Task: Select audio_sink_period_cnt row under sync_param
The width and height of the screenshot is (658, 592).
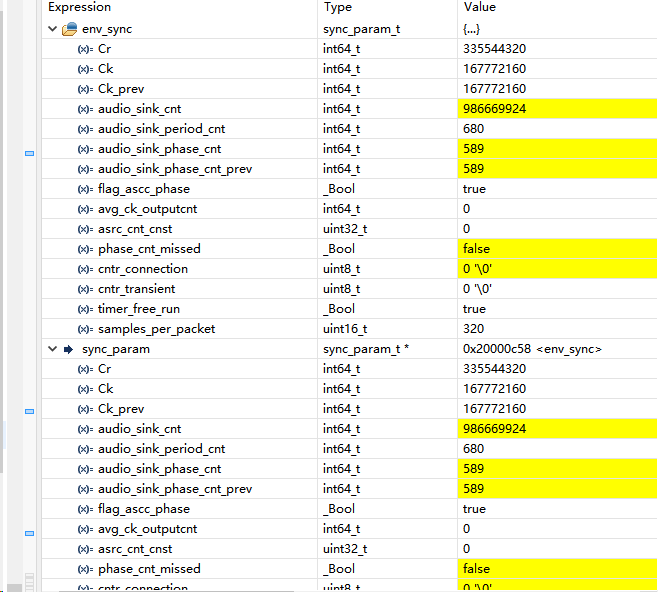Action: (161, 449)
